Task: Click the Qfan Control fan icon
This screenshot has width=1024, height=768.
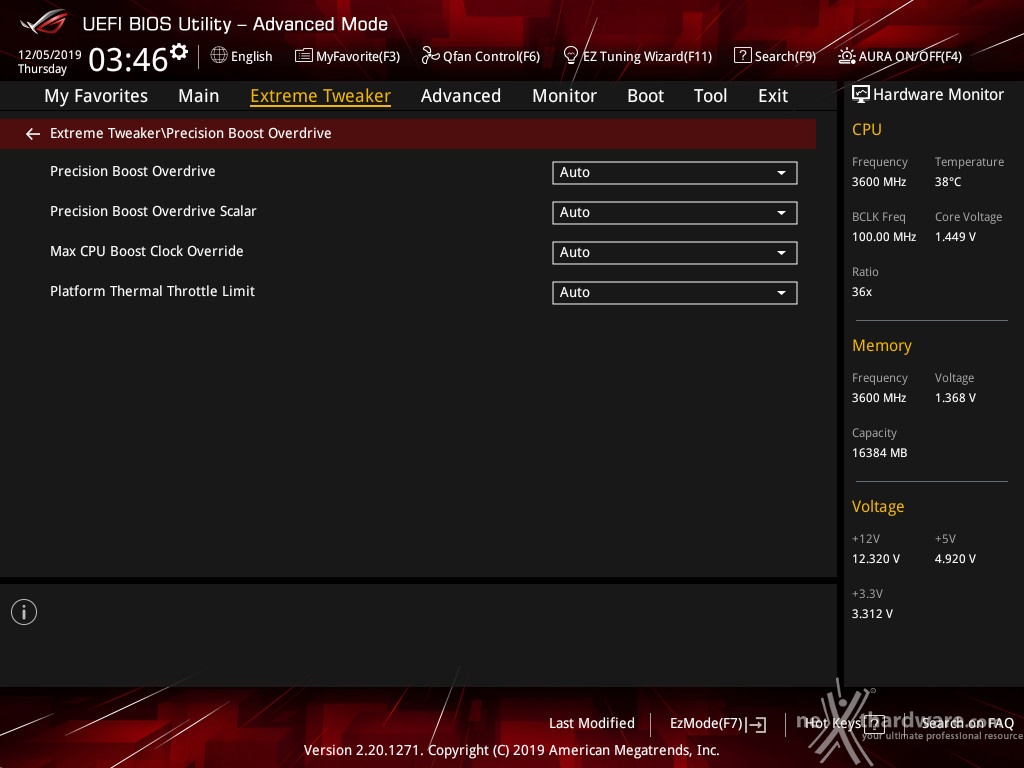Action: pos(430,56)
